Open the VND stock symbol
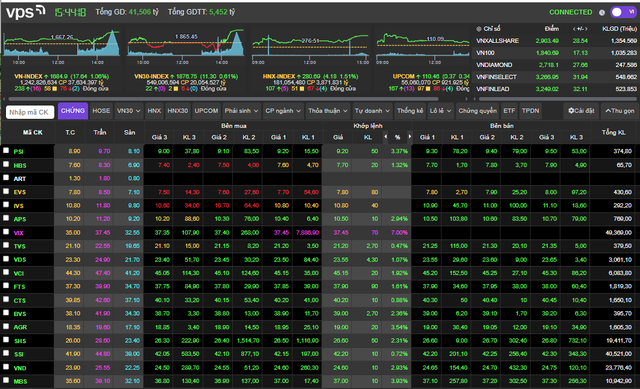 pyautogui.click(x=20, y=368)
